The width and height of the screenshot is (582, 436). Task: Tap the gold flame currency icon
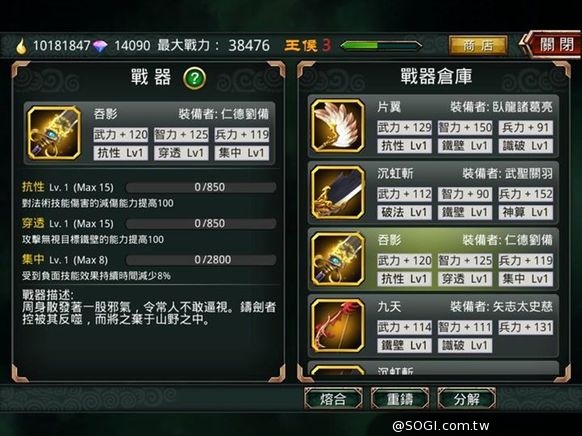tap(22, 46)
